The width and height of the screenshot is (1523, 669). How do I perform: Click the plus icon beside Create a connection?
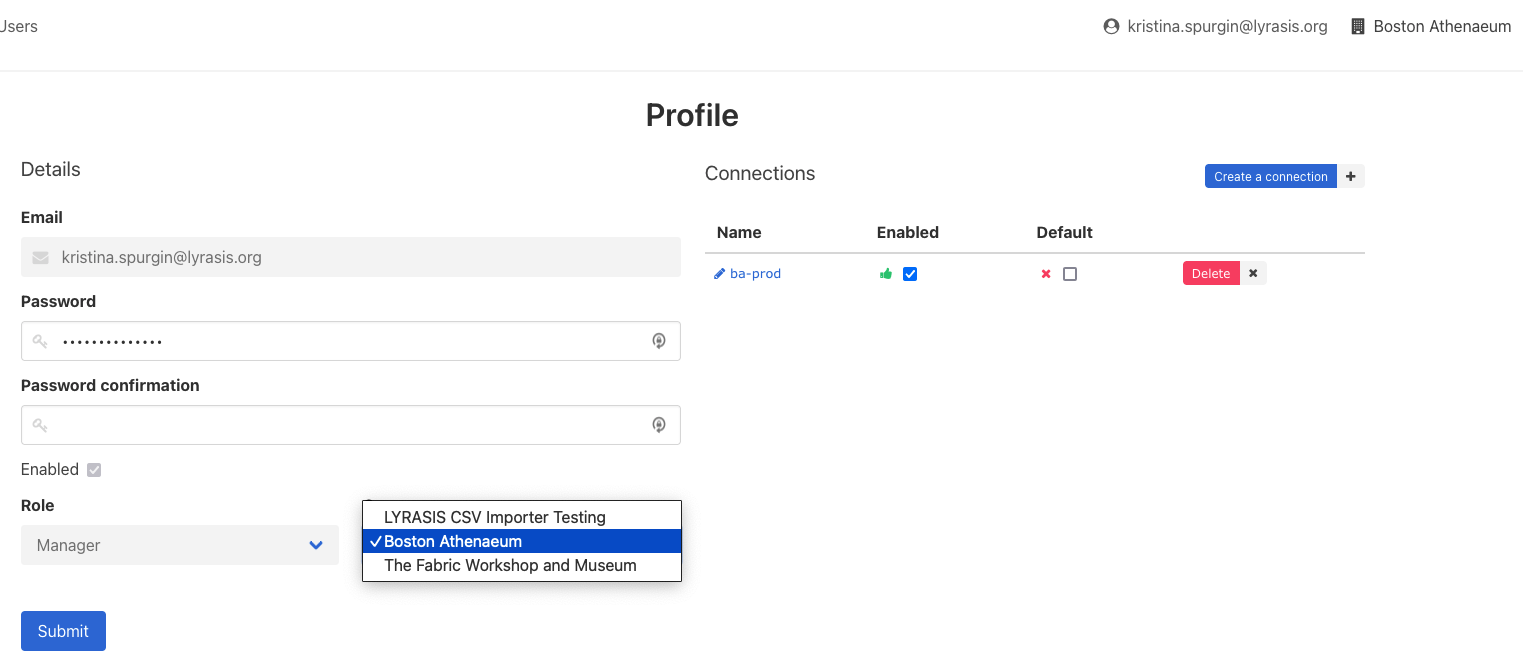1351,176
